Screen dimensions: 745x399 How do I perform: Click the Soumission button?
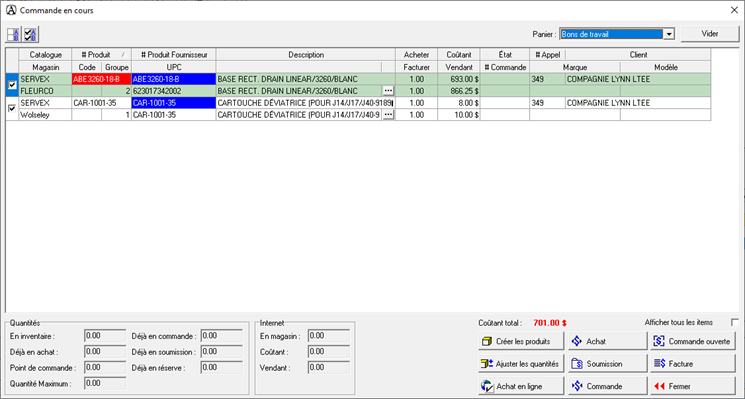pos(607,364)
